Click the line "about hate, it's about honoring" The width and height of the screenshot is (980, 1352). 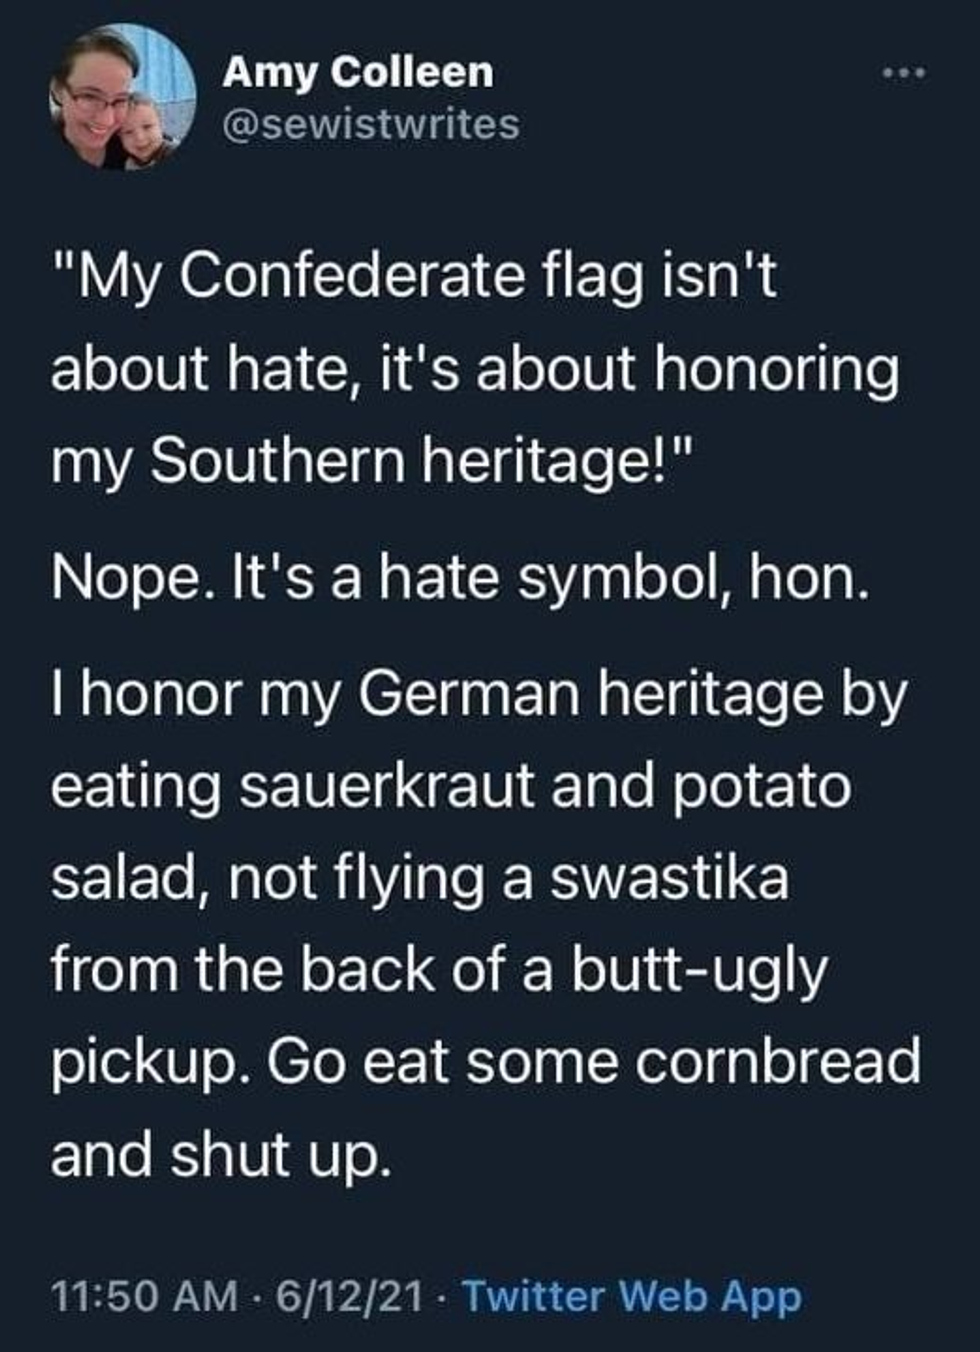[475, 370]
